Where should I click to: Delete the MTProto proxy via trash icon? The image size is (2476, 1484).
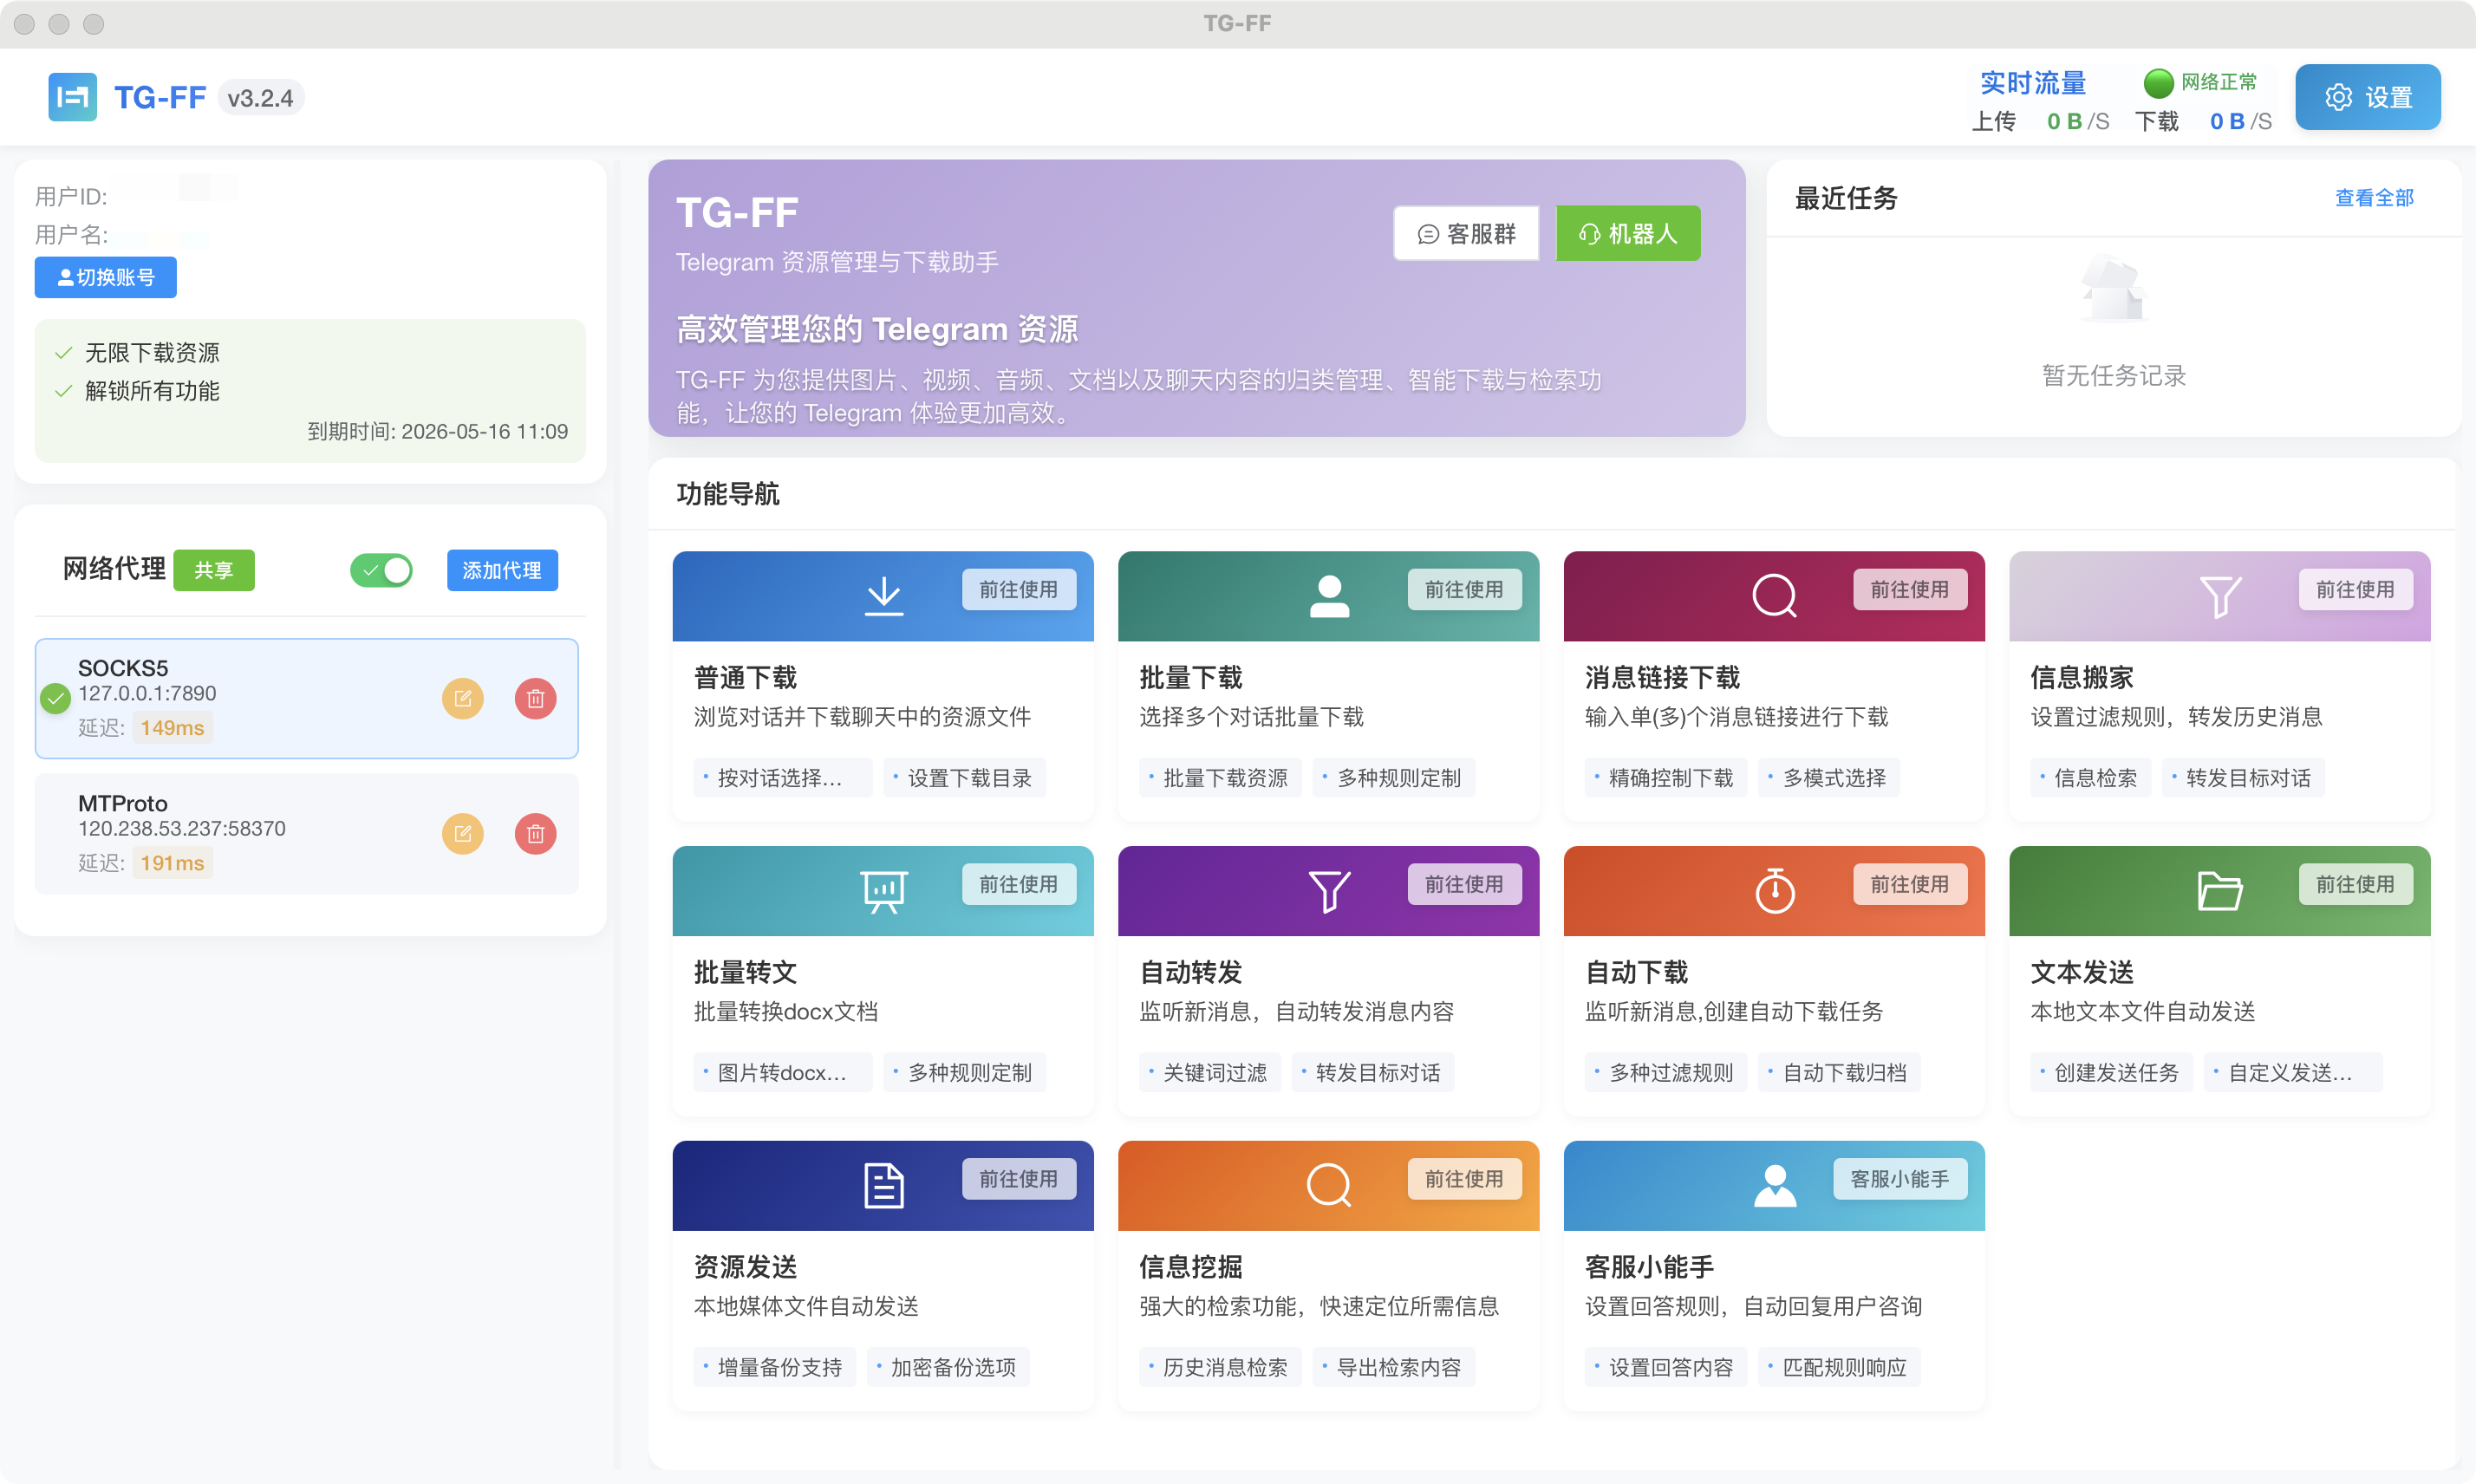[536, 833]
